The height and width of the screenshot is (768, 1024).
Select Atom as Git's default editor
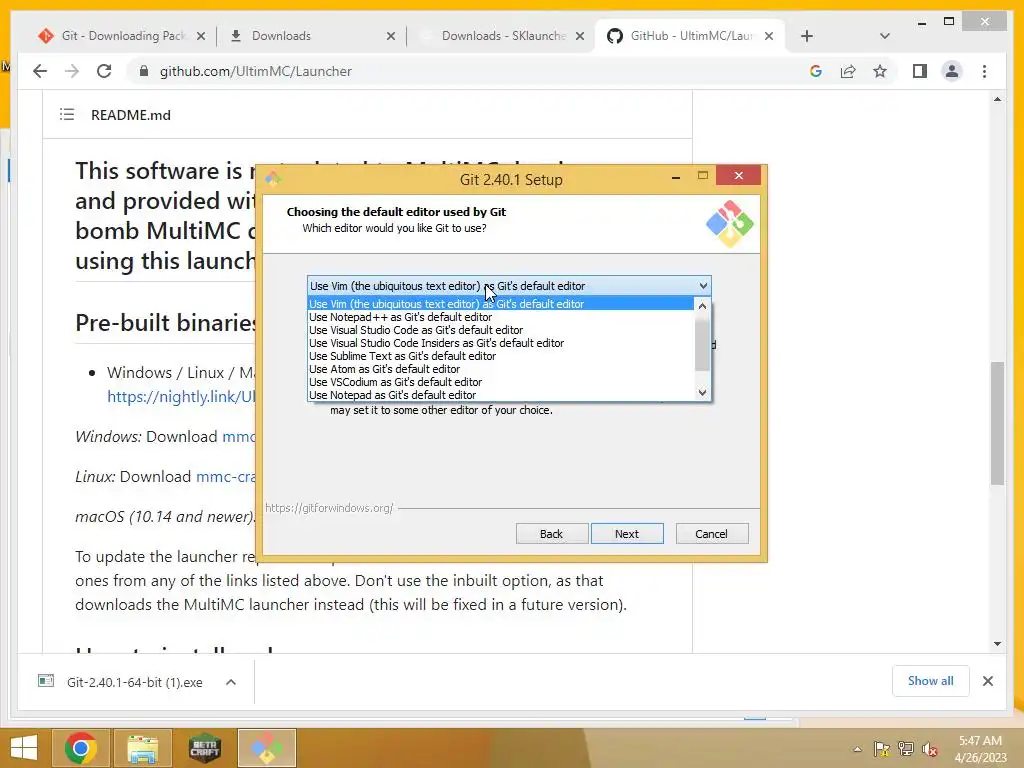pos(500,369)
